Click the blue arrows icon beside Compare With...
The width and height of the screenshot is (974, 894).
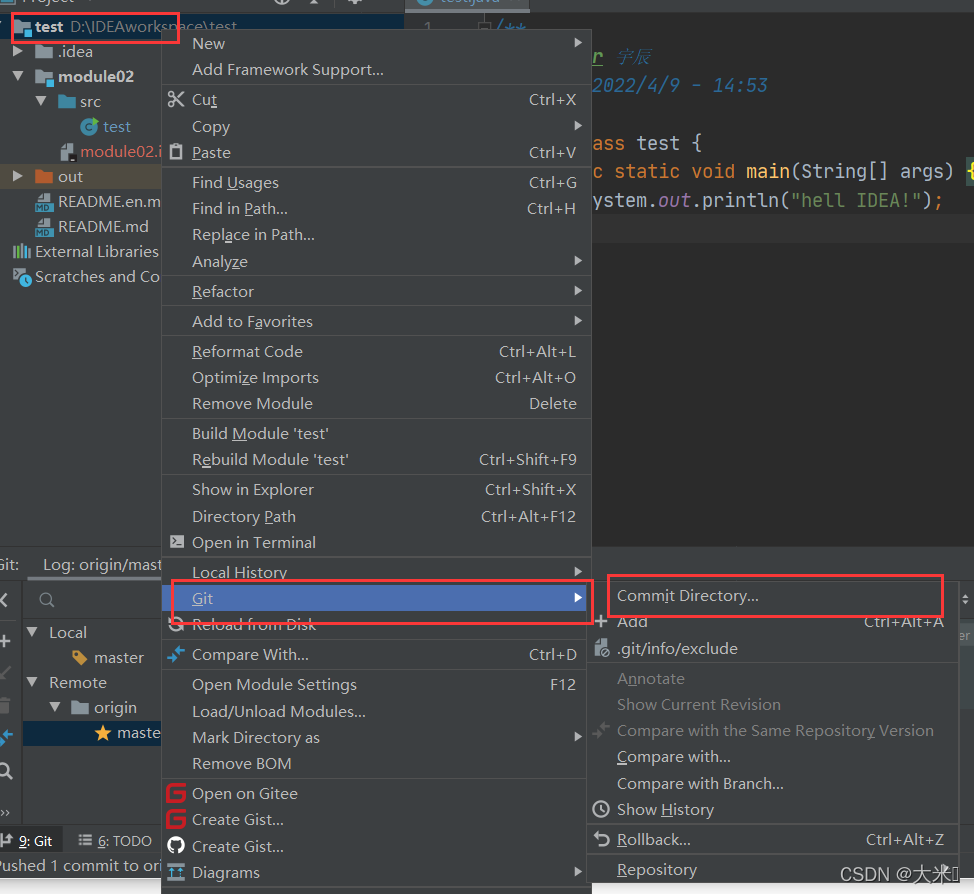pos(176,654)
